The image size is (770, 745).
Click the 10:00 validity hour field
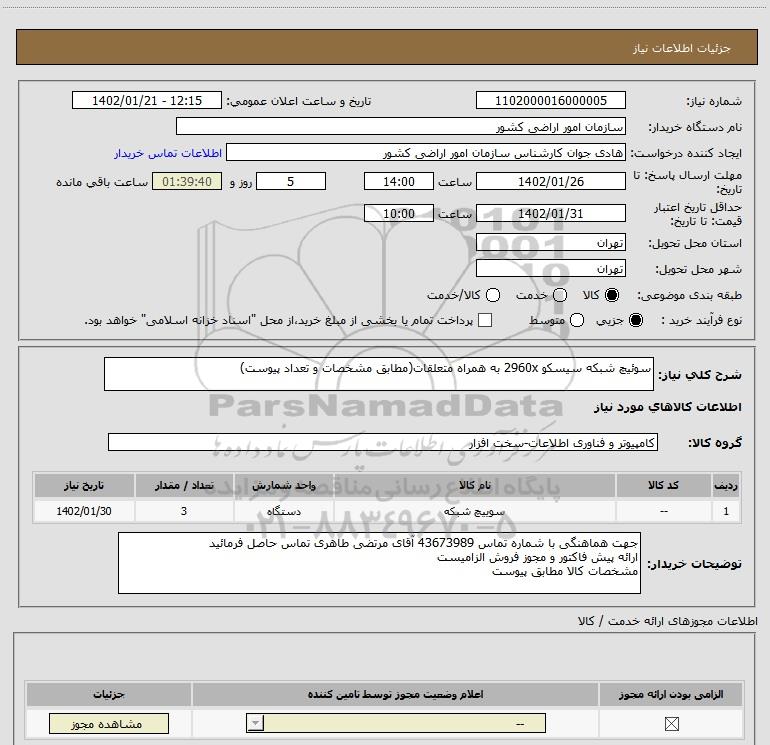coord(399,213)
